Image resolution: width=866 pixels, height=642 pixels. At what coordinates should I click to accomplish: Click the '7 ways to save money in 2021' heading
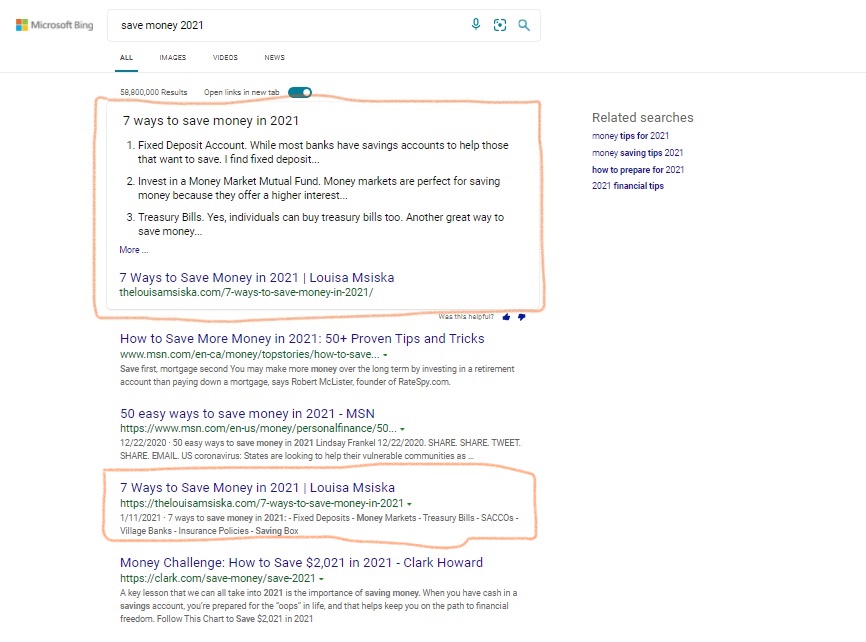pyautogui.click(x=210, y=121)
